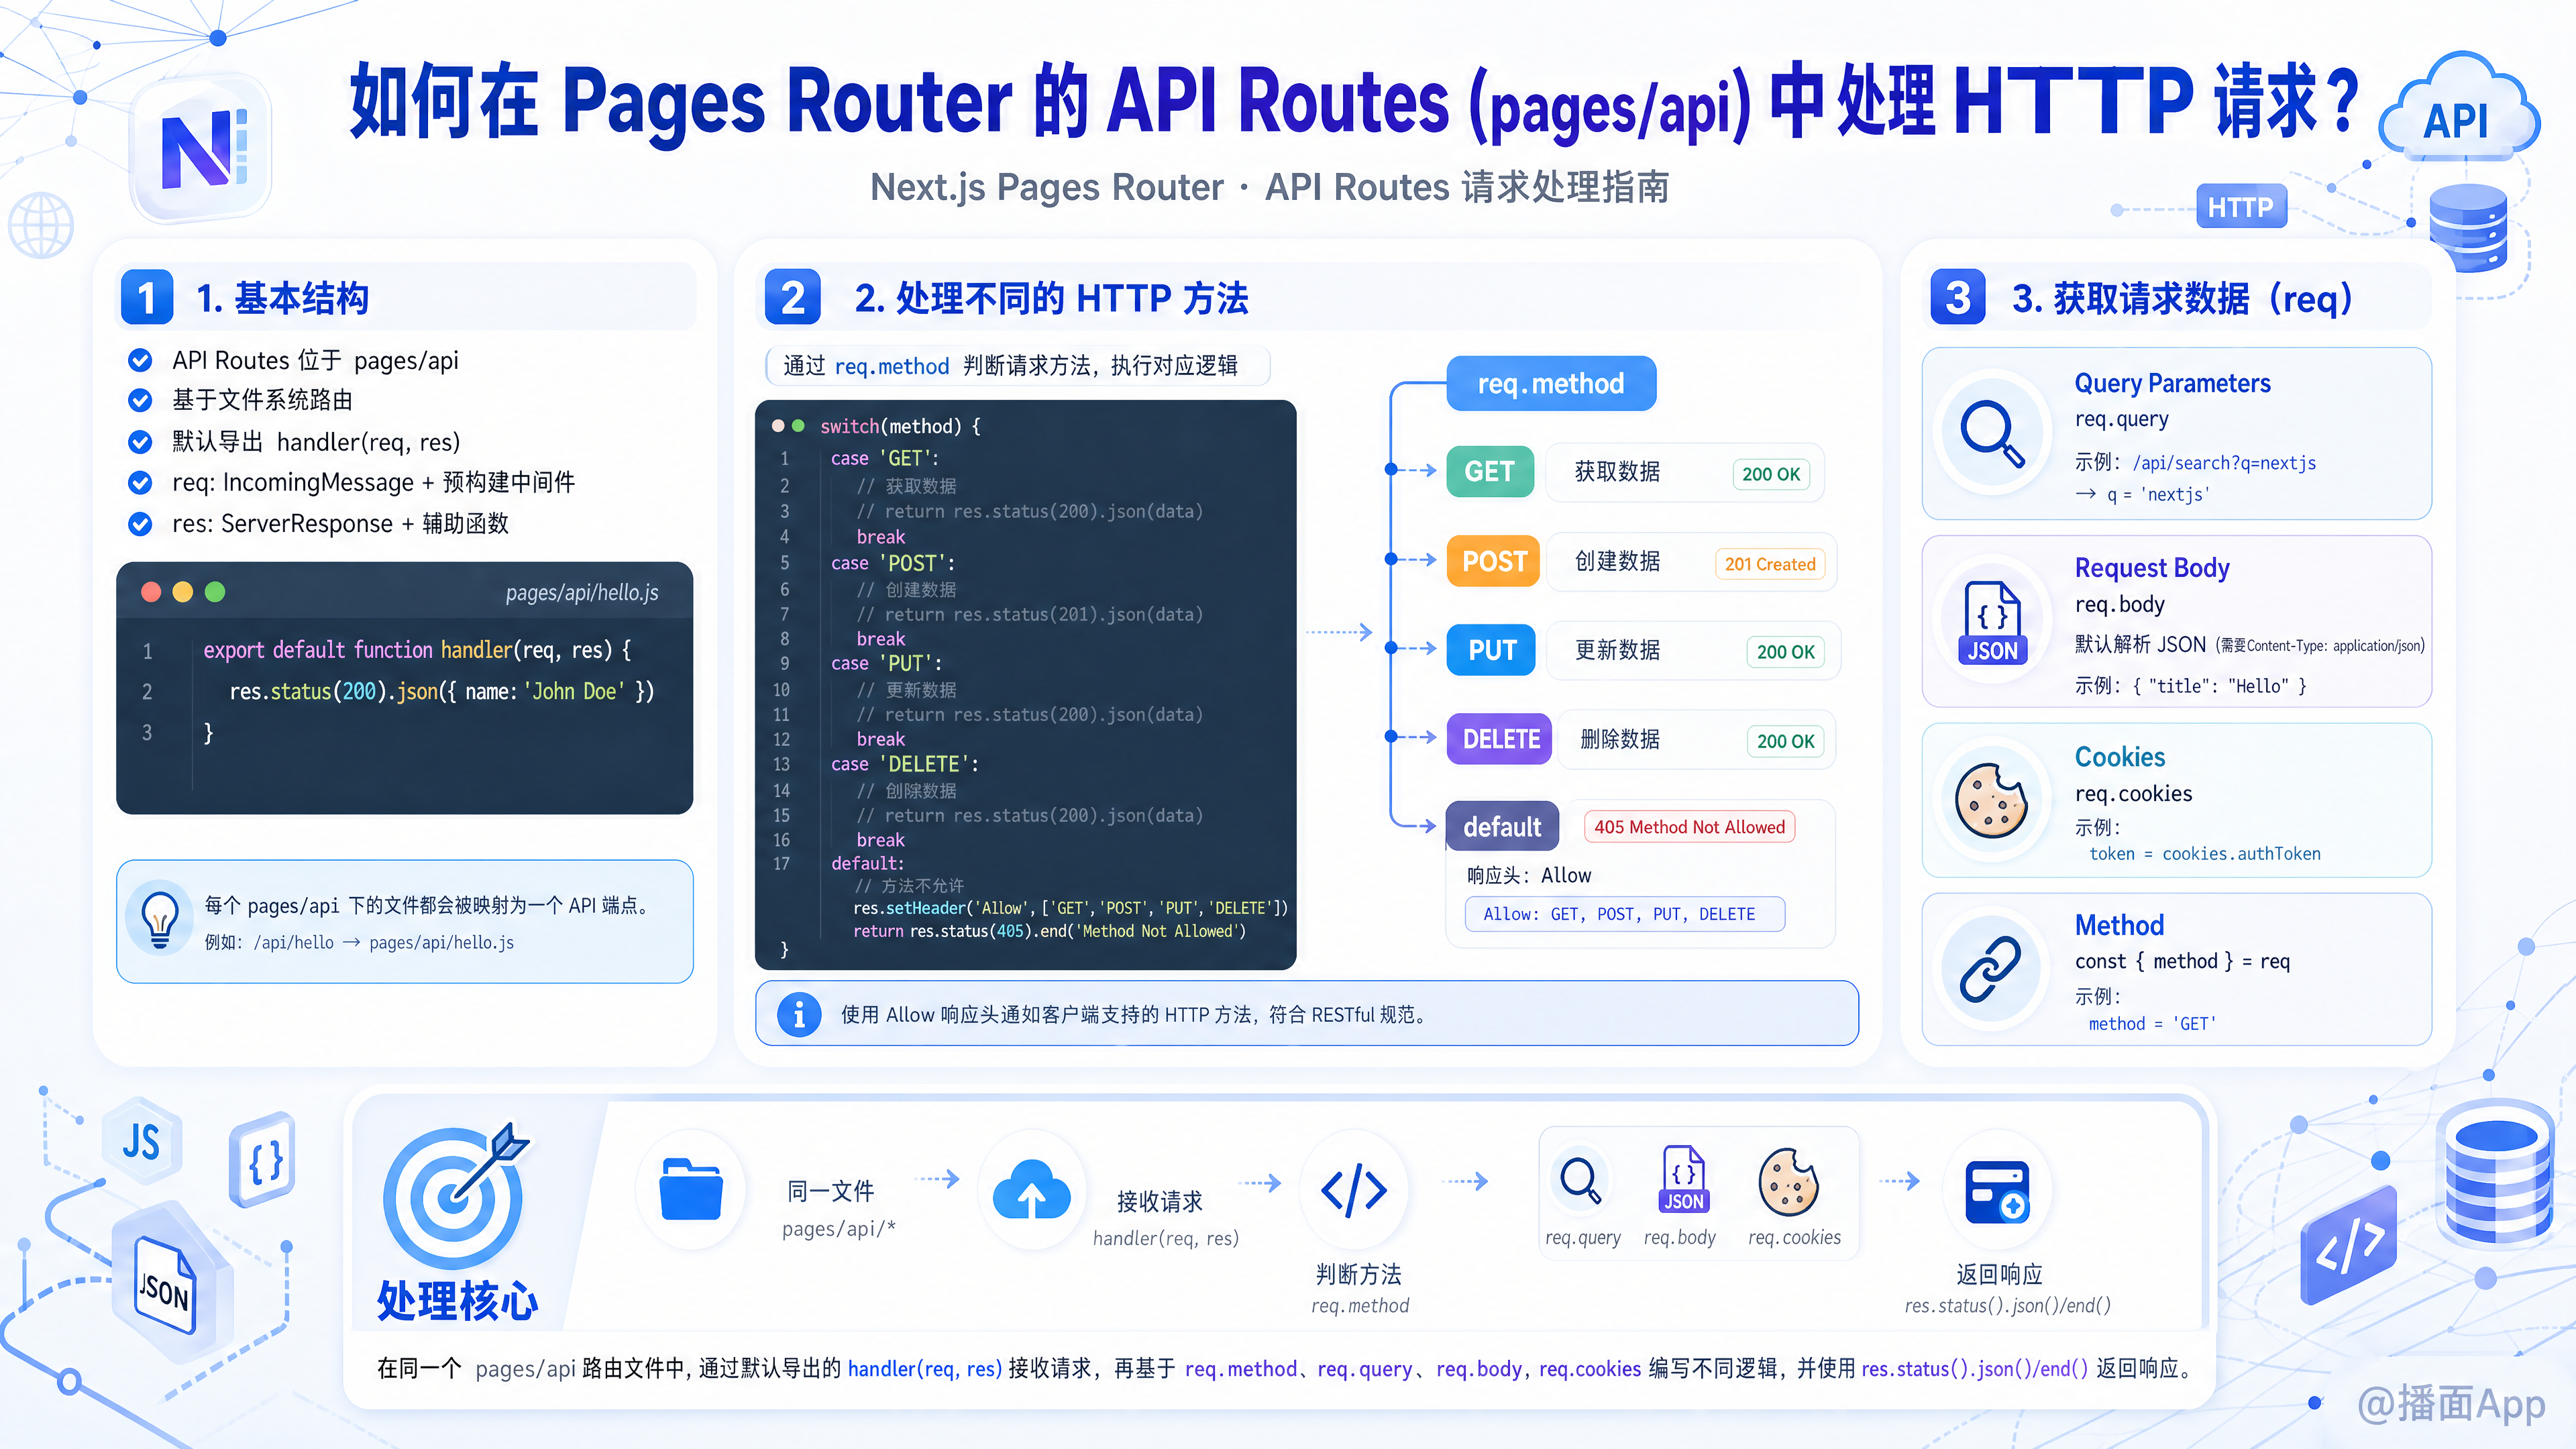2576x1449 pixels.
Task: Click the 'Cookies' card title
Action: click(2119, 757)
